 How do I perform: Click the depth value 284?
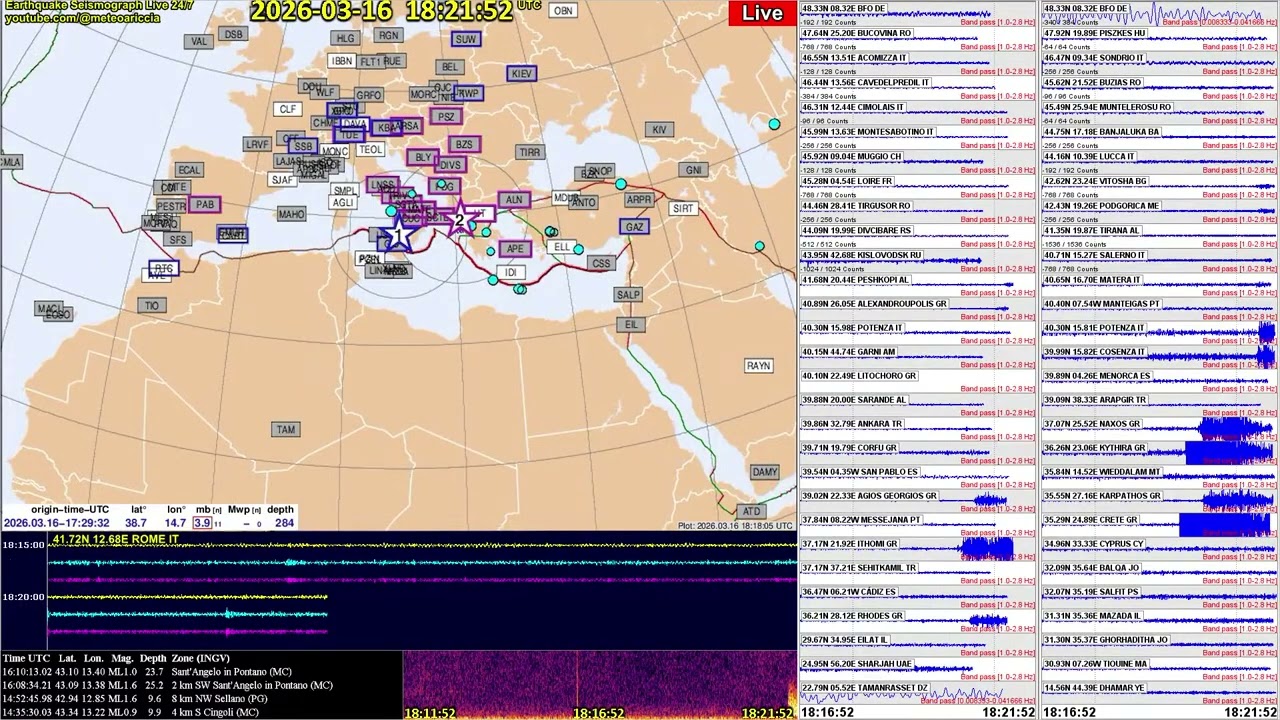[284, 523]
